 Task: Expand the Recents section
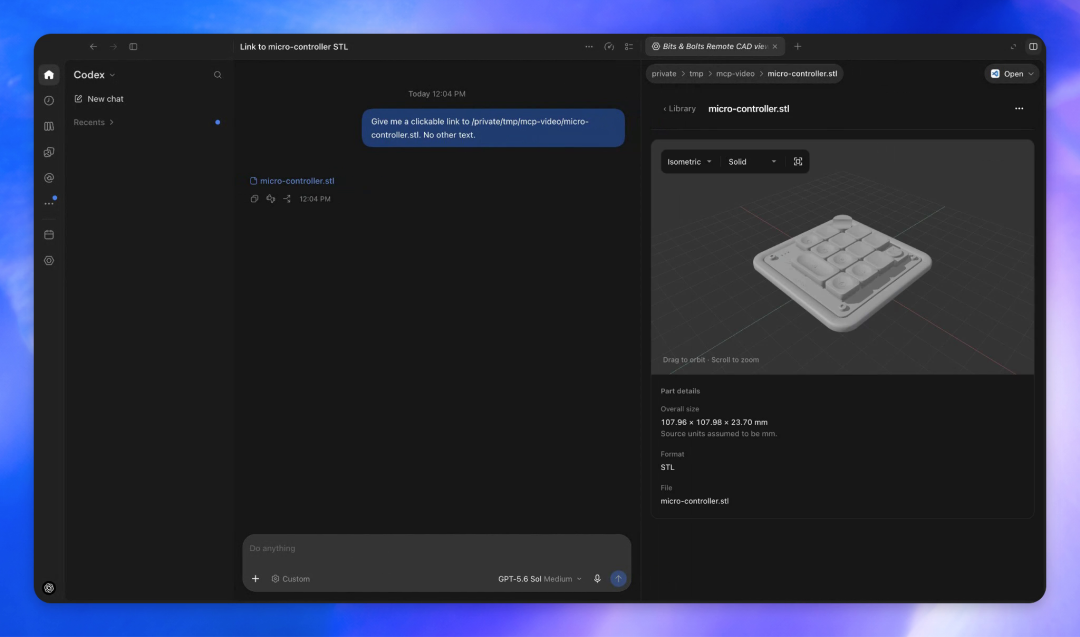click(x=94, y=123)
